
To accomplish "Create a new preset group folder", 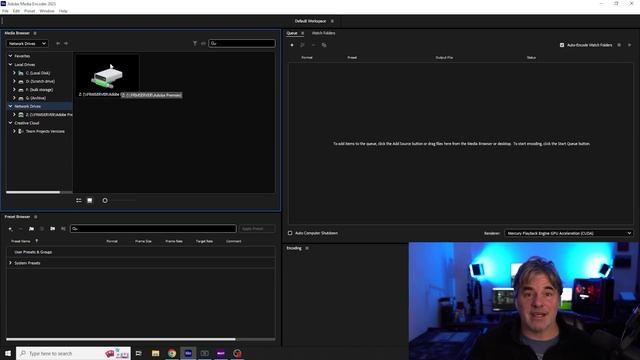I will [x=31, y=229].
